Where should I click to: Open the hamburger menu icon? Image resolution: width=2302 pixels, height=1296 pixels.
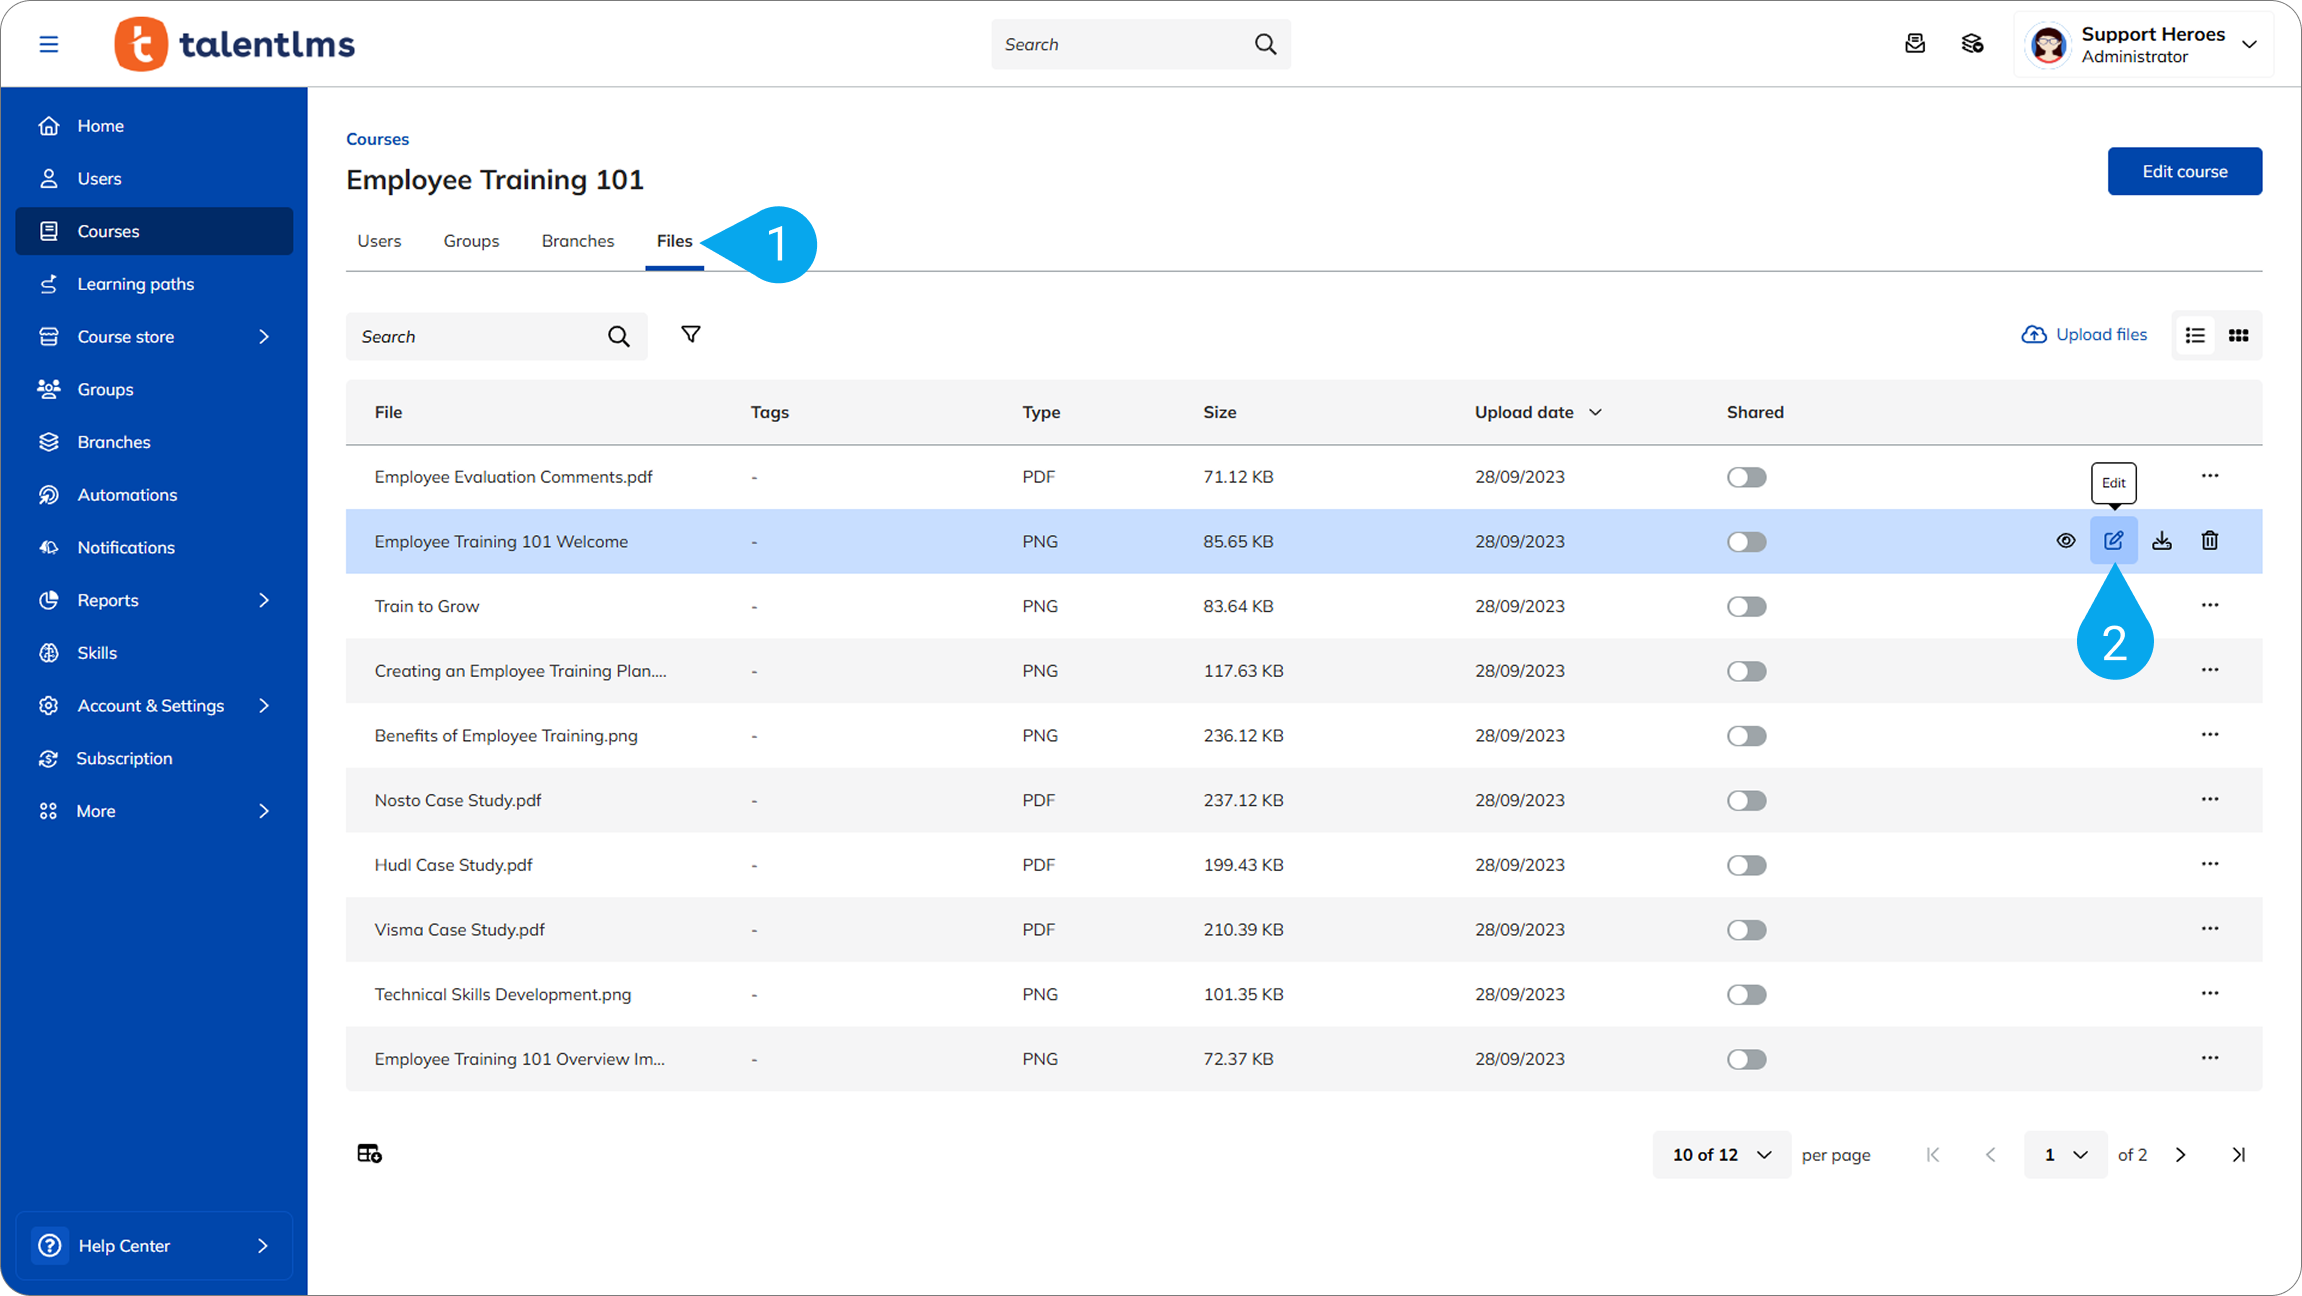point(48,44)
